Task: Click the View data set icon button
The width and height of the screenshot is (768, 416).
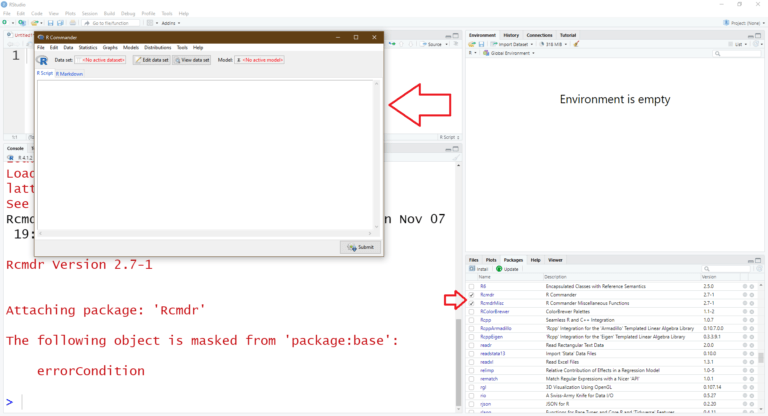Action: coord(192,60)
